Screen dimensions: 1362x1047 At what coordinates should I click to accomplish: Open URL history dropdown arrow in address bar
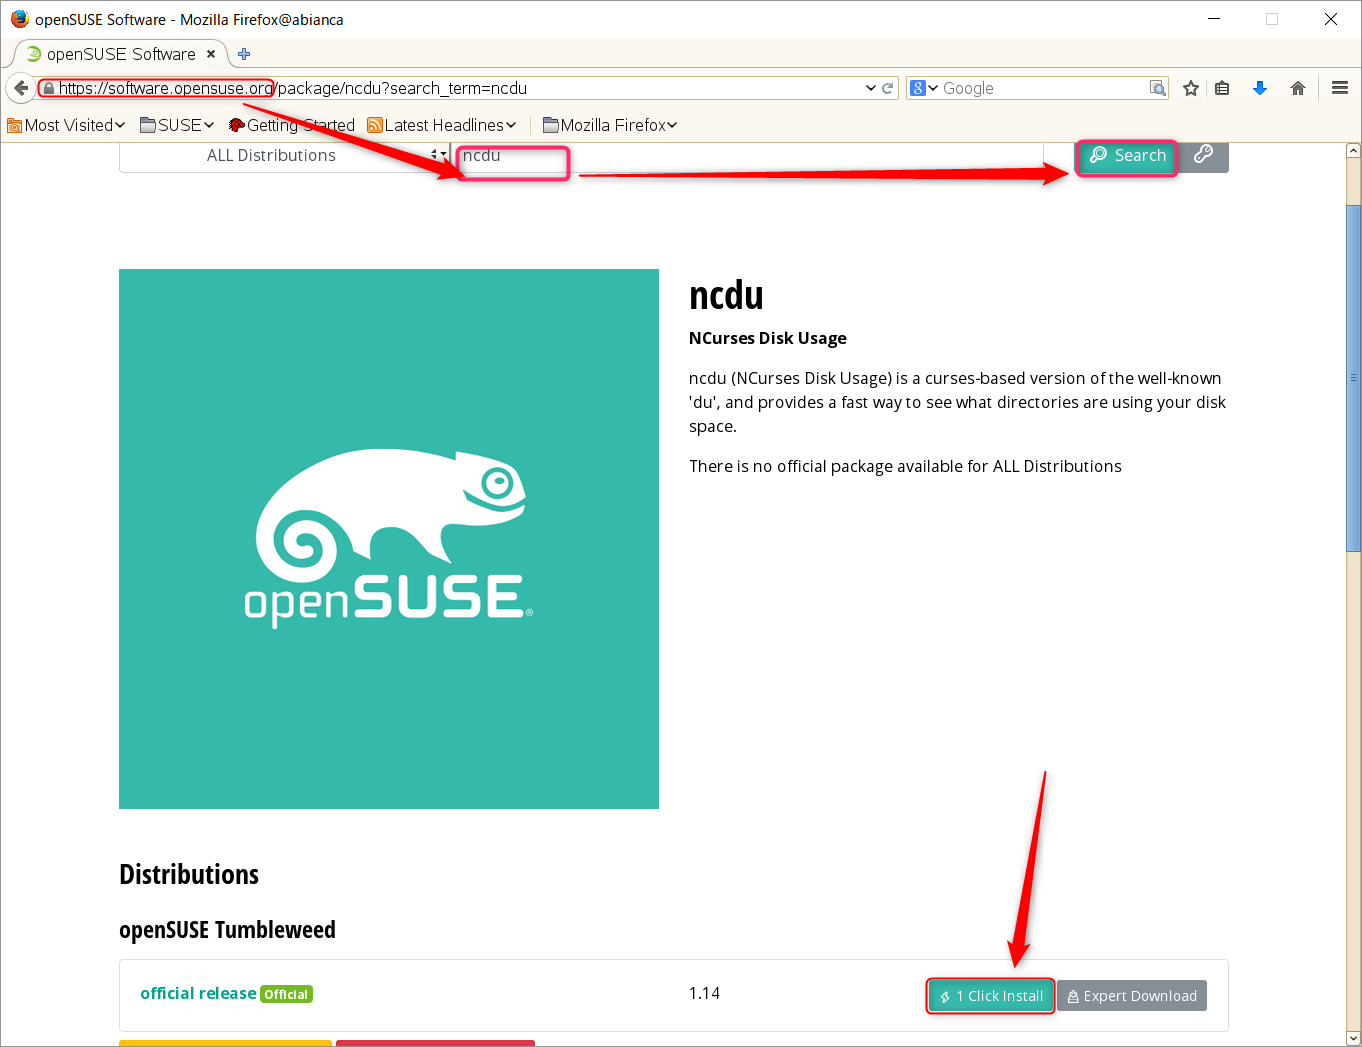[870, 88]
